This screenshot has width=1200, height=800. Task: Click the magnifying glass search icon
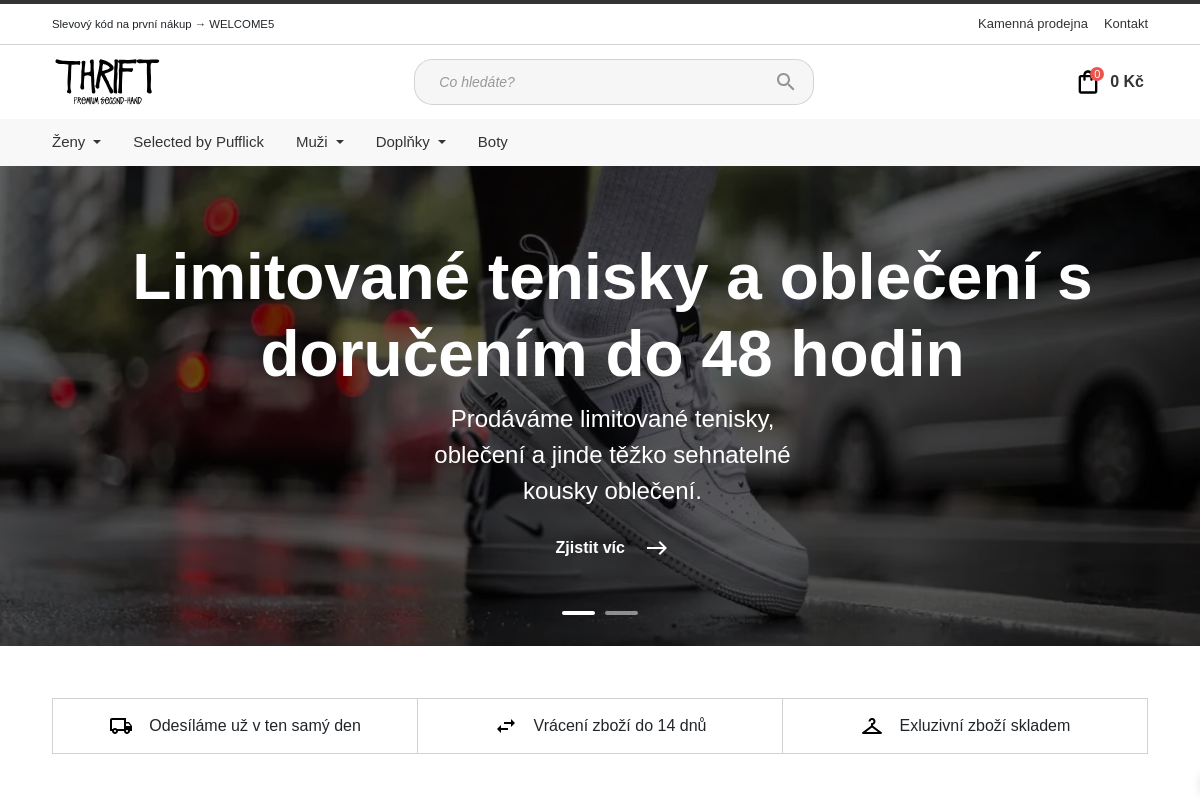click(786, 82)
